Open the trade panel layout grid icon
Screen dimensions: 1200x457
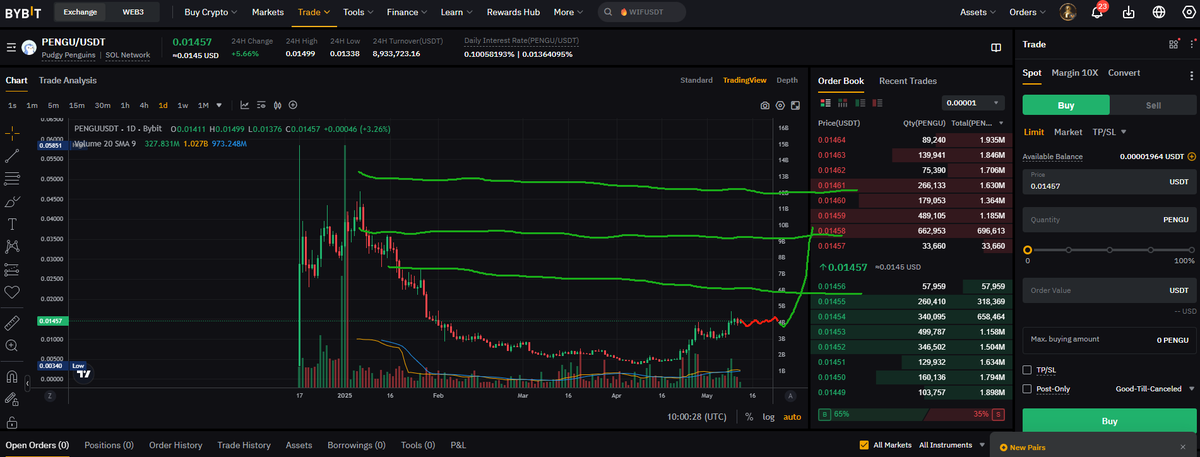(x=1174, y=44)
